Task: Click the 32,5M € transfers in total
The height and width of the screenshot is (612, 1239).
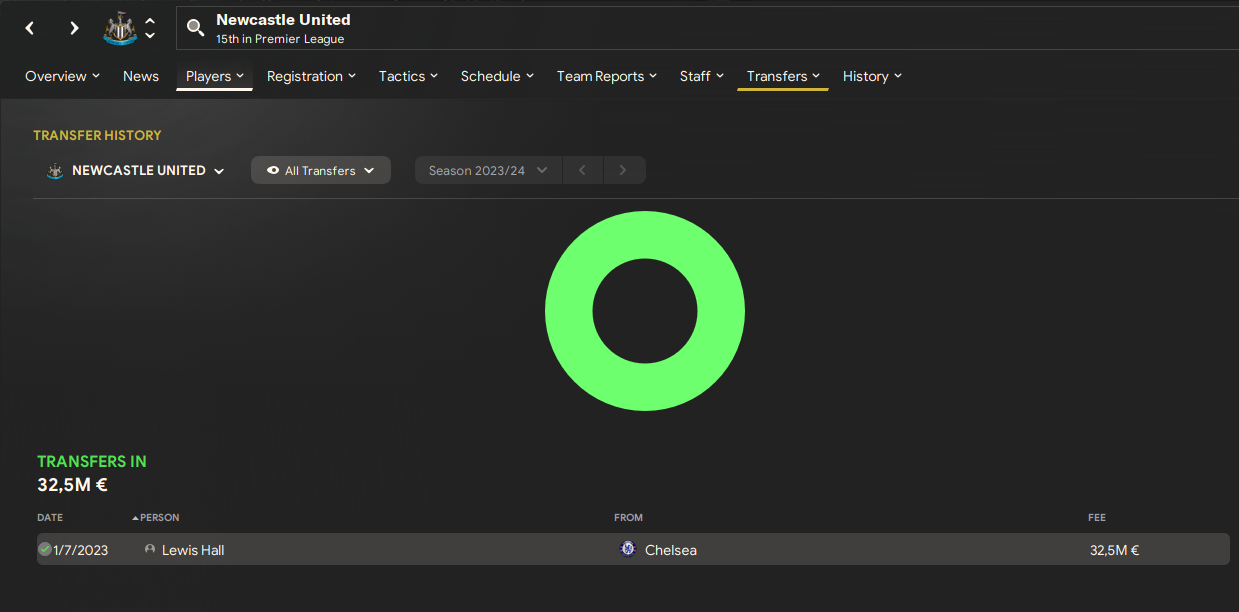Action: pyautogui.click(x=72, y=486)
